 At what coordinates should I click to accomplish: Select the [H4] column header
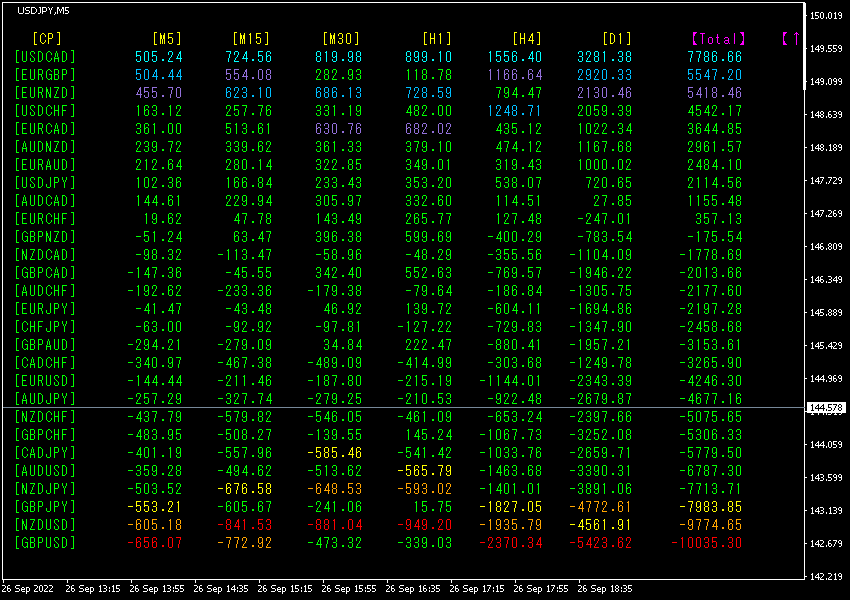pyautogui.click(x=527, y=39)
